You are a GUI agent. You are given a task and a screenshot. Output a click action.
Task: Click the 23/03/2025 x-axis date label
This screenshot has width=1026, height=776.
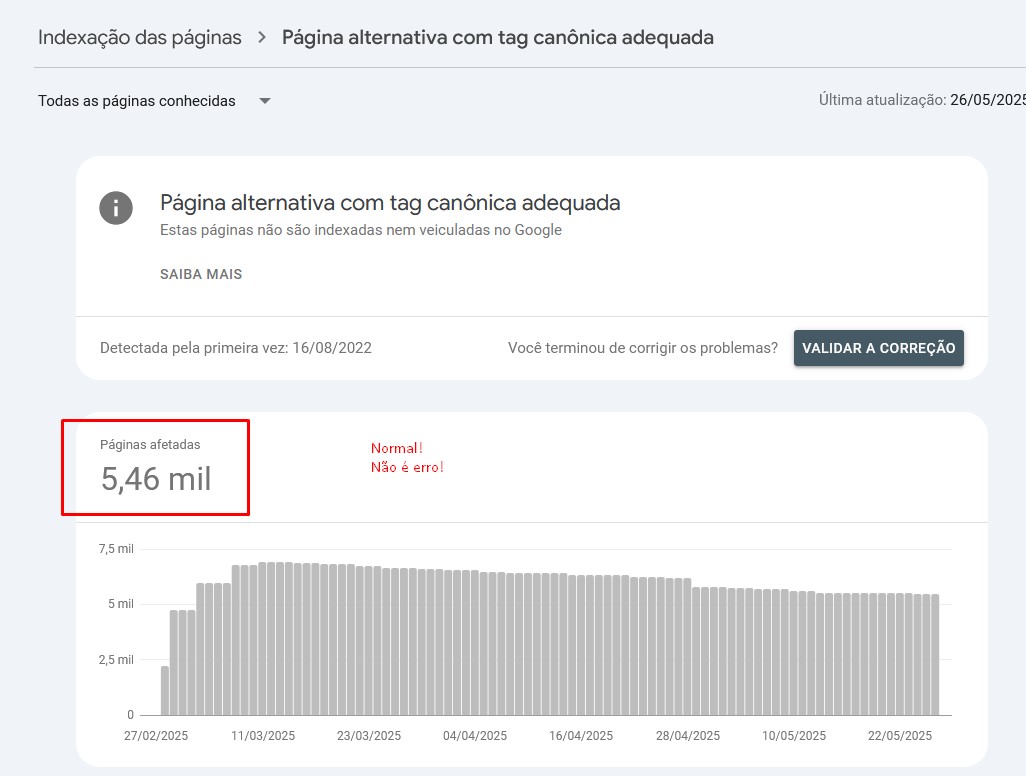[x=368, y=735]
